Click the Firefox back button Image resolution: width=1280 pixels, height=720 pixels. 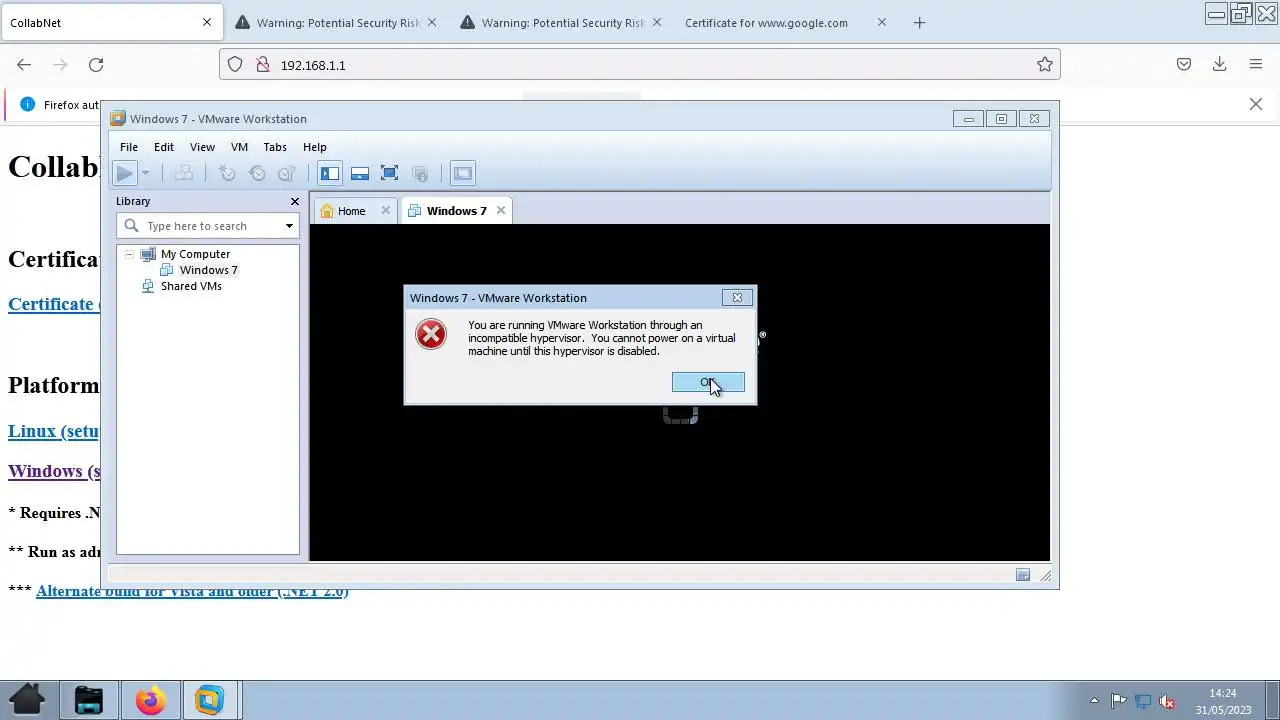pyautogui.click(x=24, y=65)
